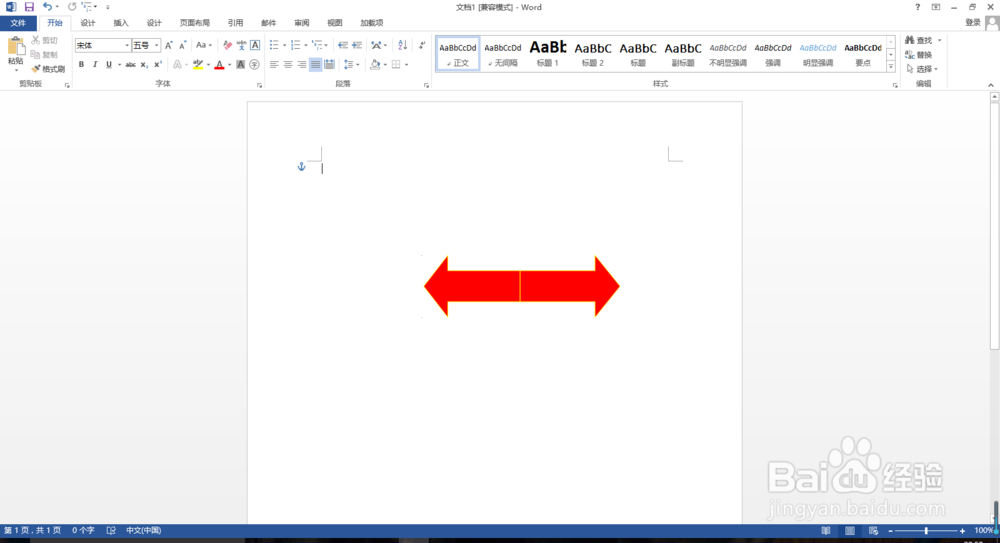Click the Center alignment icon
The width and height of the screenshot is (1000, 543).
tap(288, 64)
